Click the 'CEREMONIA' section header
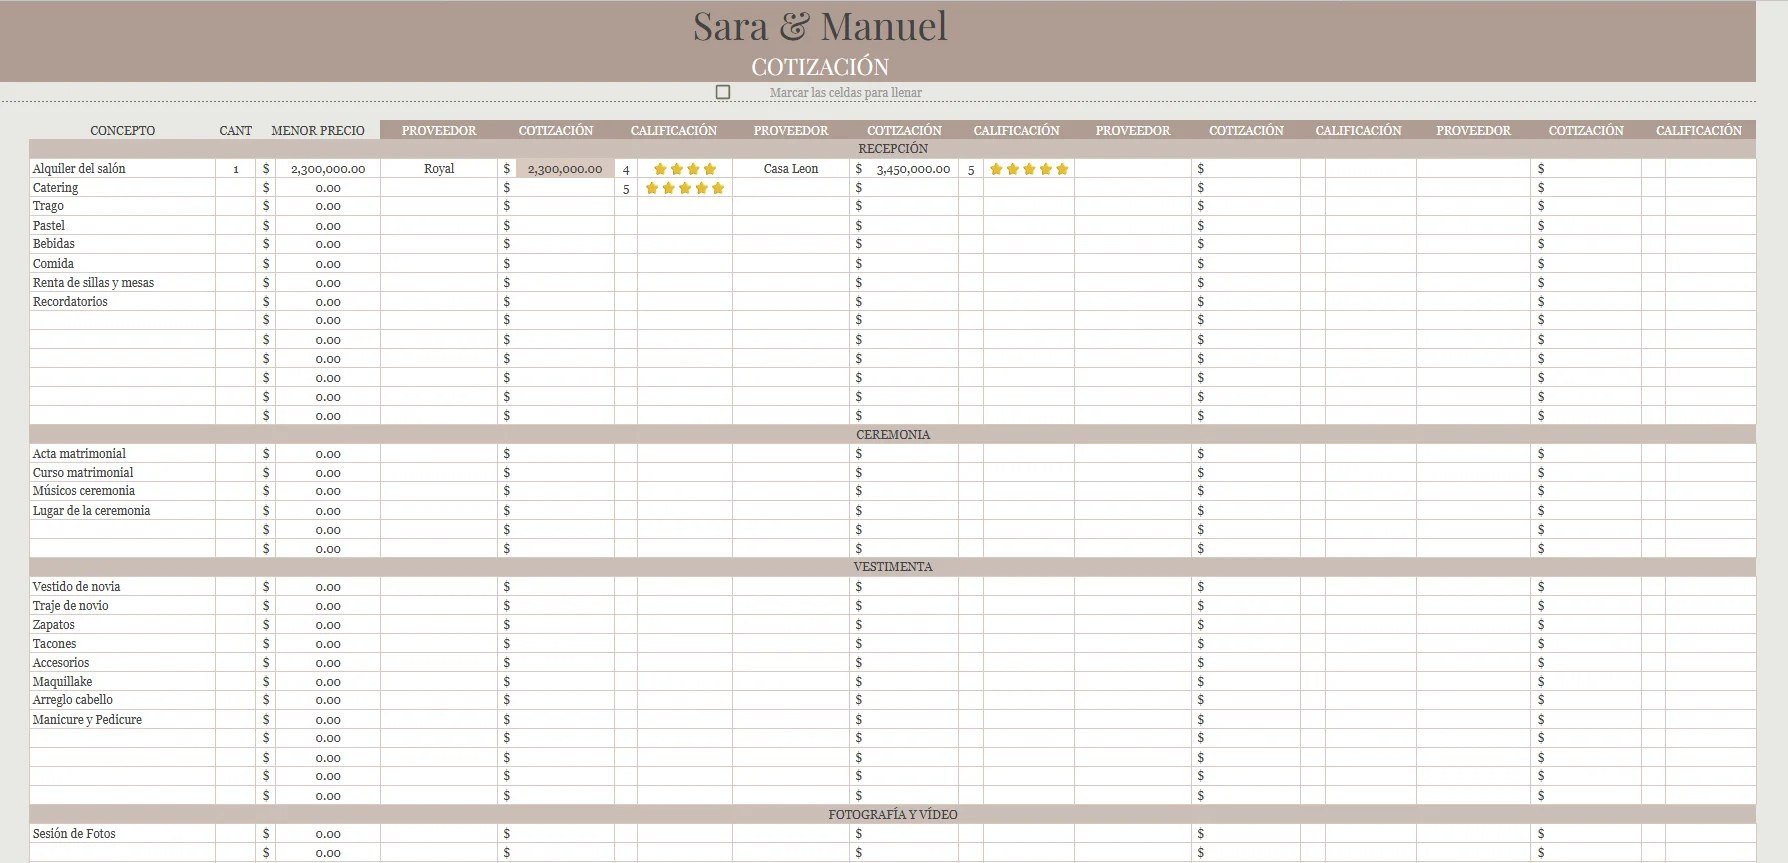The width and height of the screenshot is (1788, 863). 893,435
